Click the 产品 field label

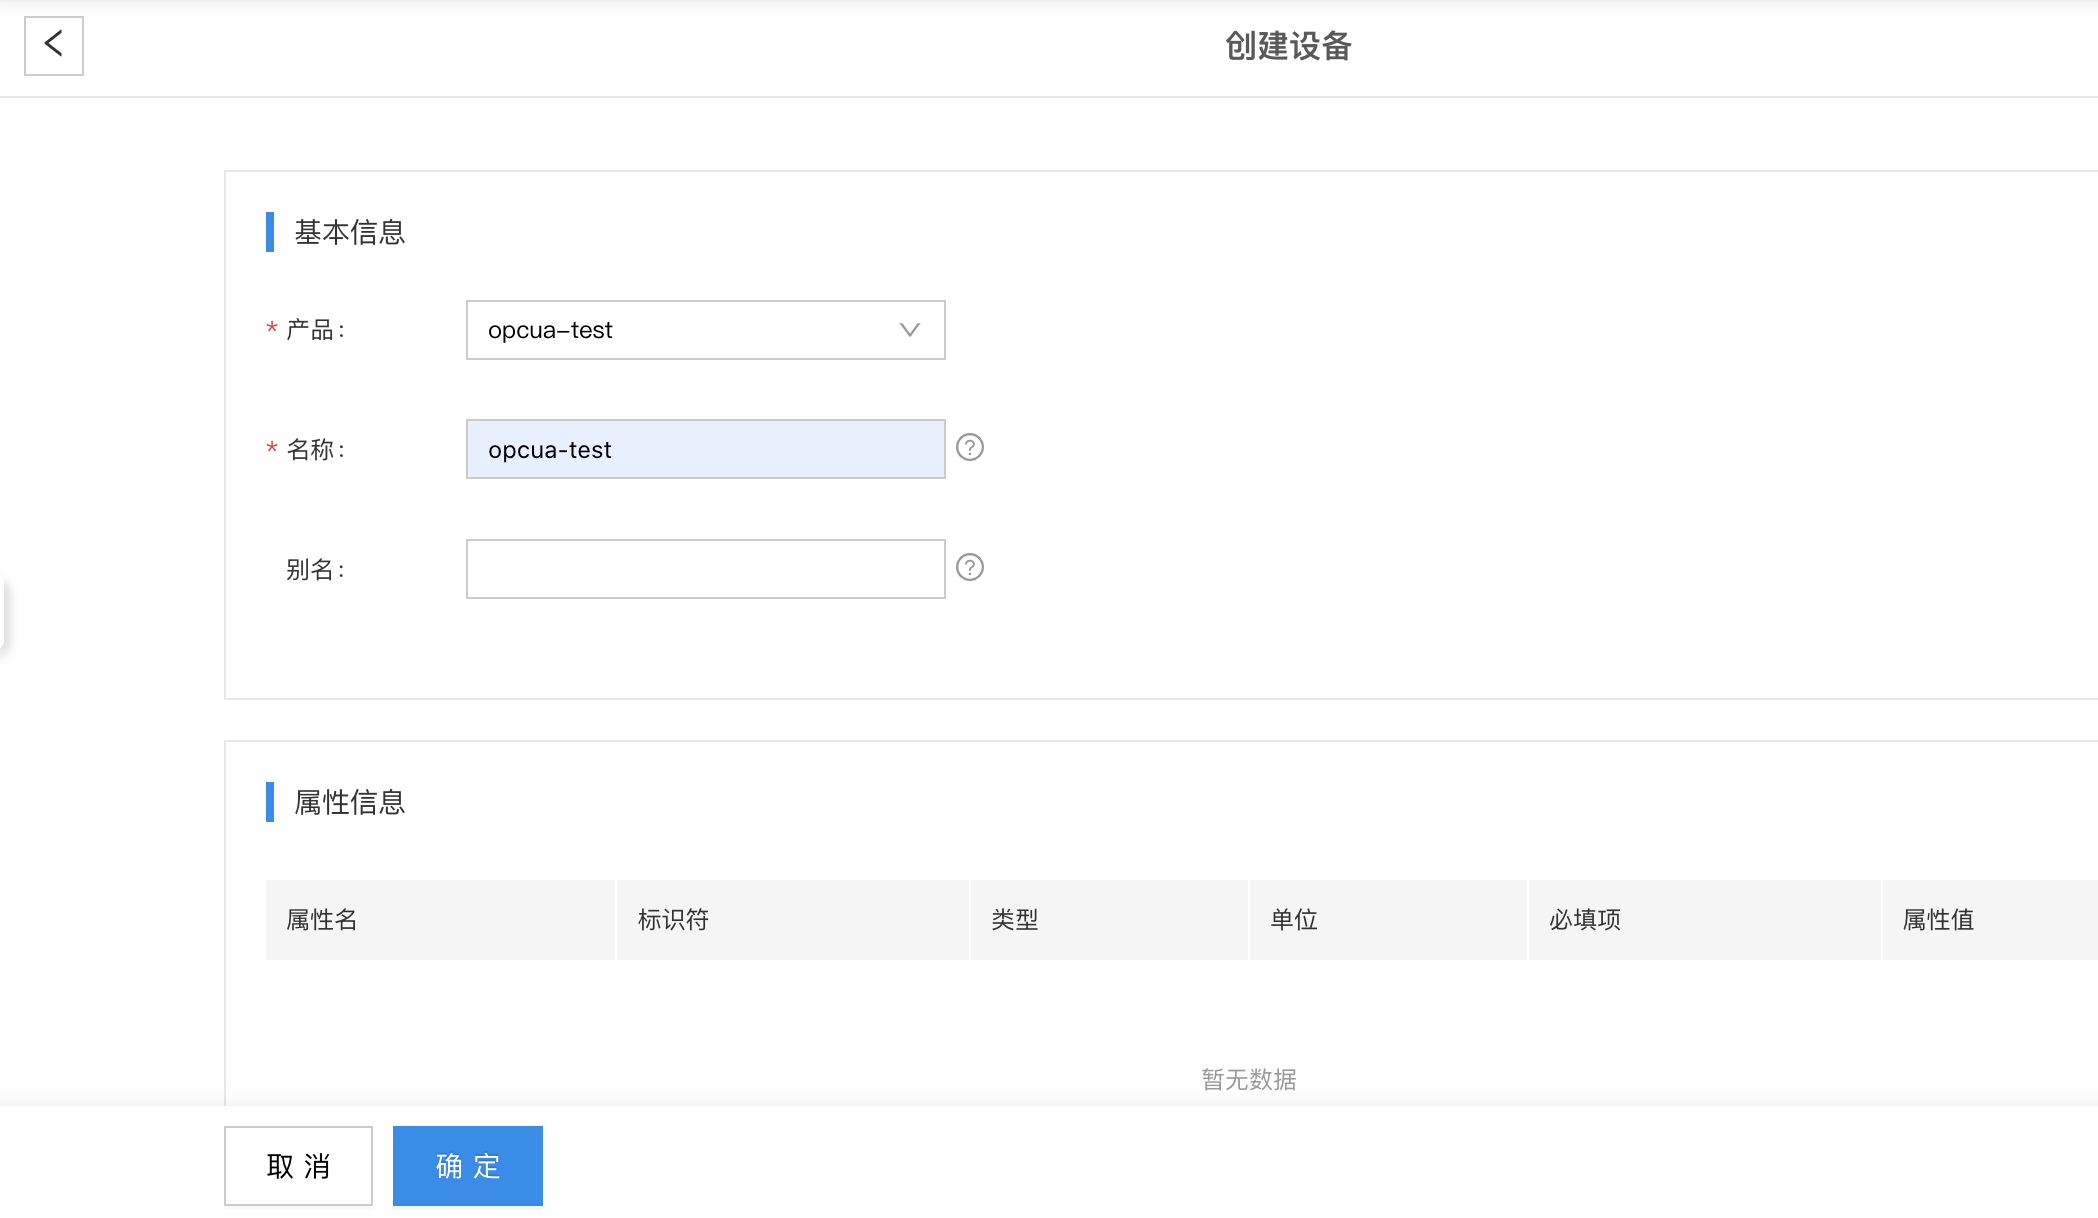(315, 330)
